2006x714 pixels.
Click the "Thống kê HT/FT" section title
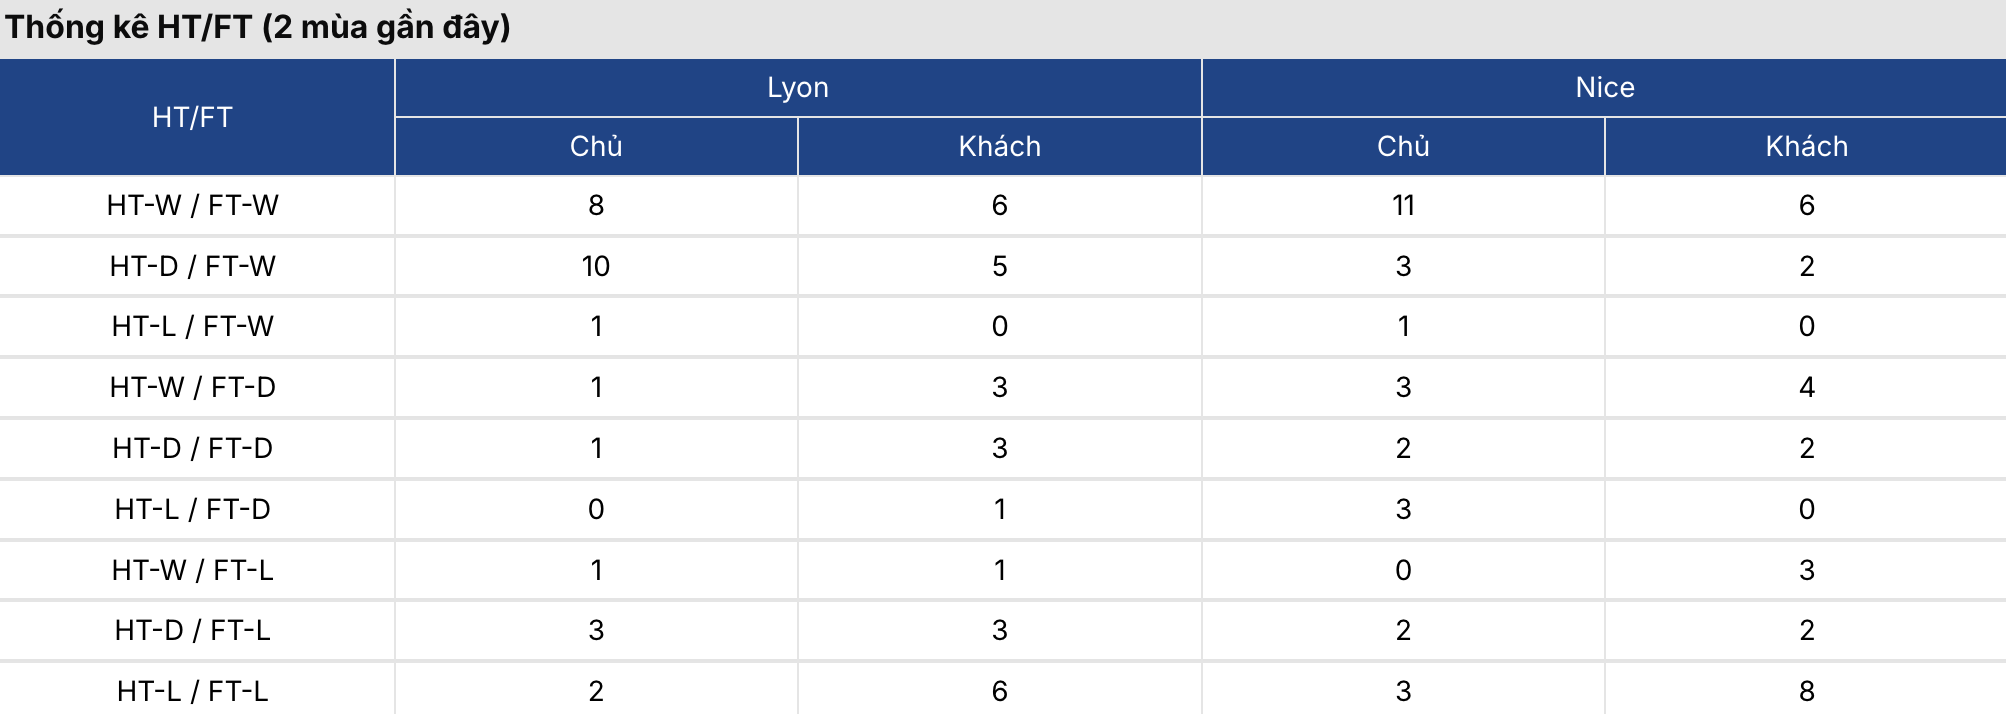tap(258, 27)
